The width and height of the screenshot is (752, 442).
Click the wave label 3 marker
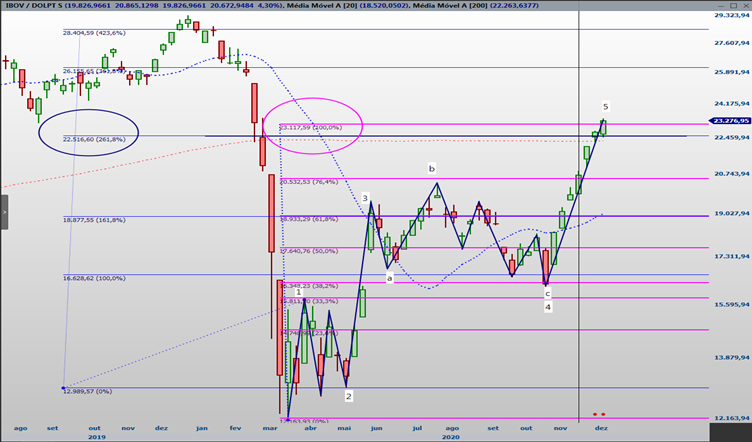pyautogui.click(x=365, y=198)
